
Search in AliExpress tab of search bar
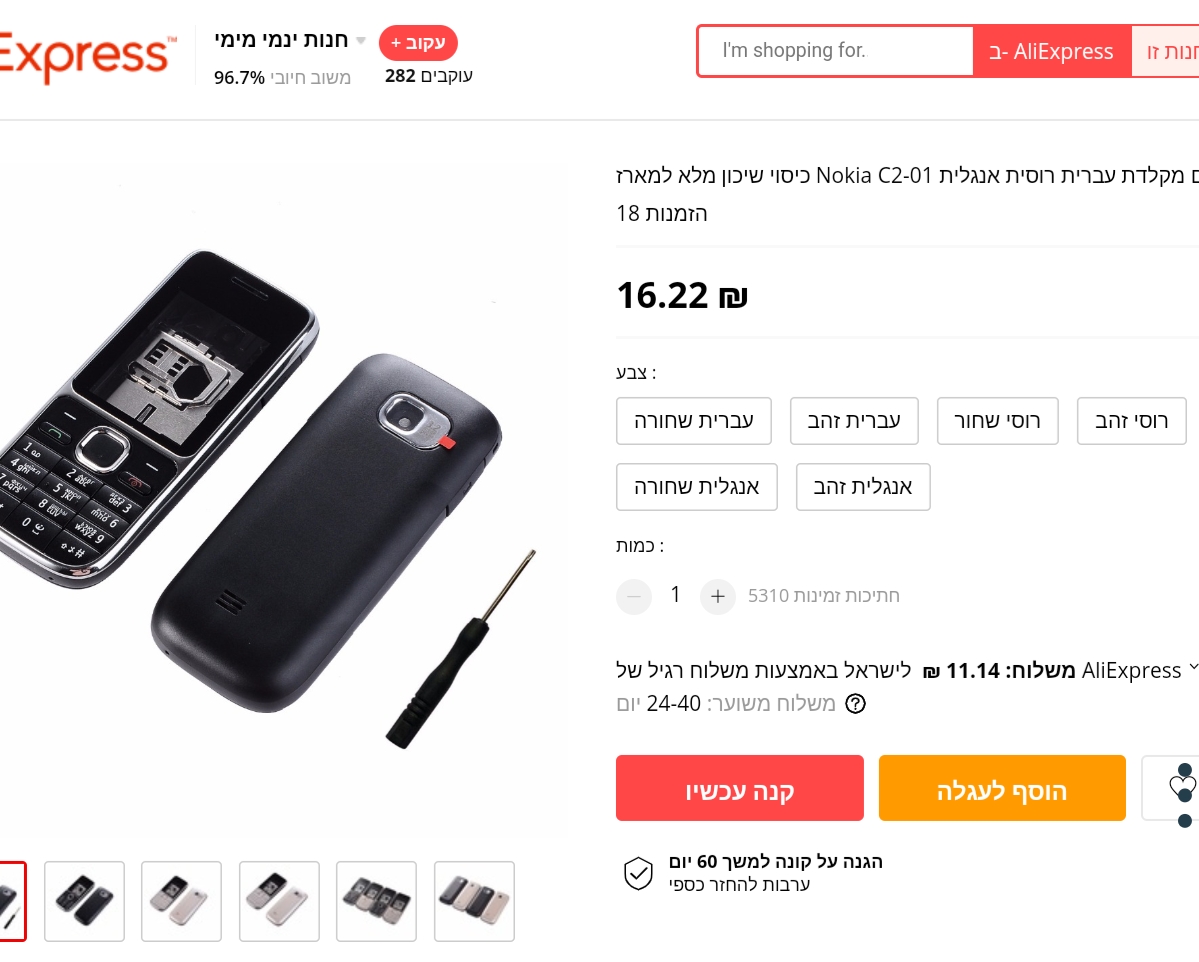point(1052,52)
